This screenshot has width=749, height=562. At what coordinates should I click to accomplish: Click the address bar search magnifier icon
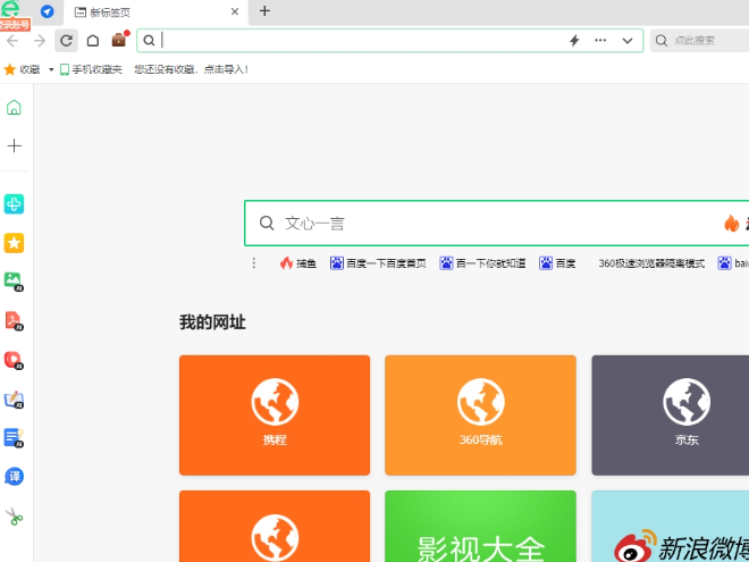tap(149, 41)
